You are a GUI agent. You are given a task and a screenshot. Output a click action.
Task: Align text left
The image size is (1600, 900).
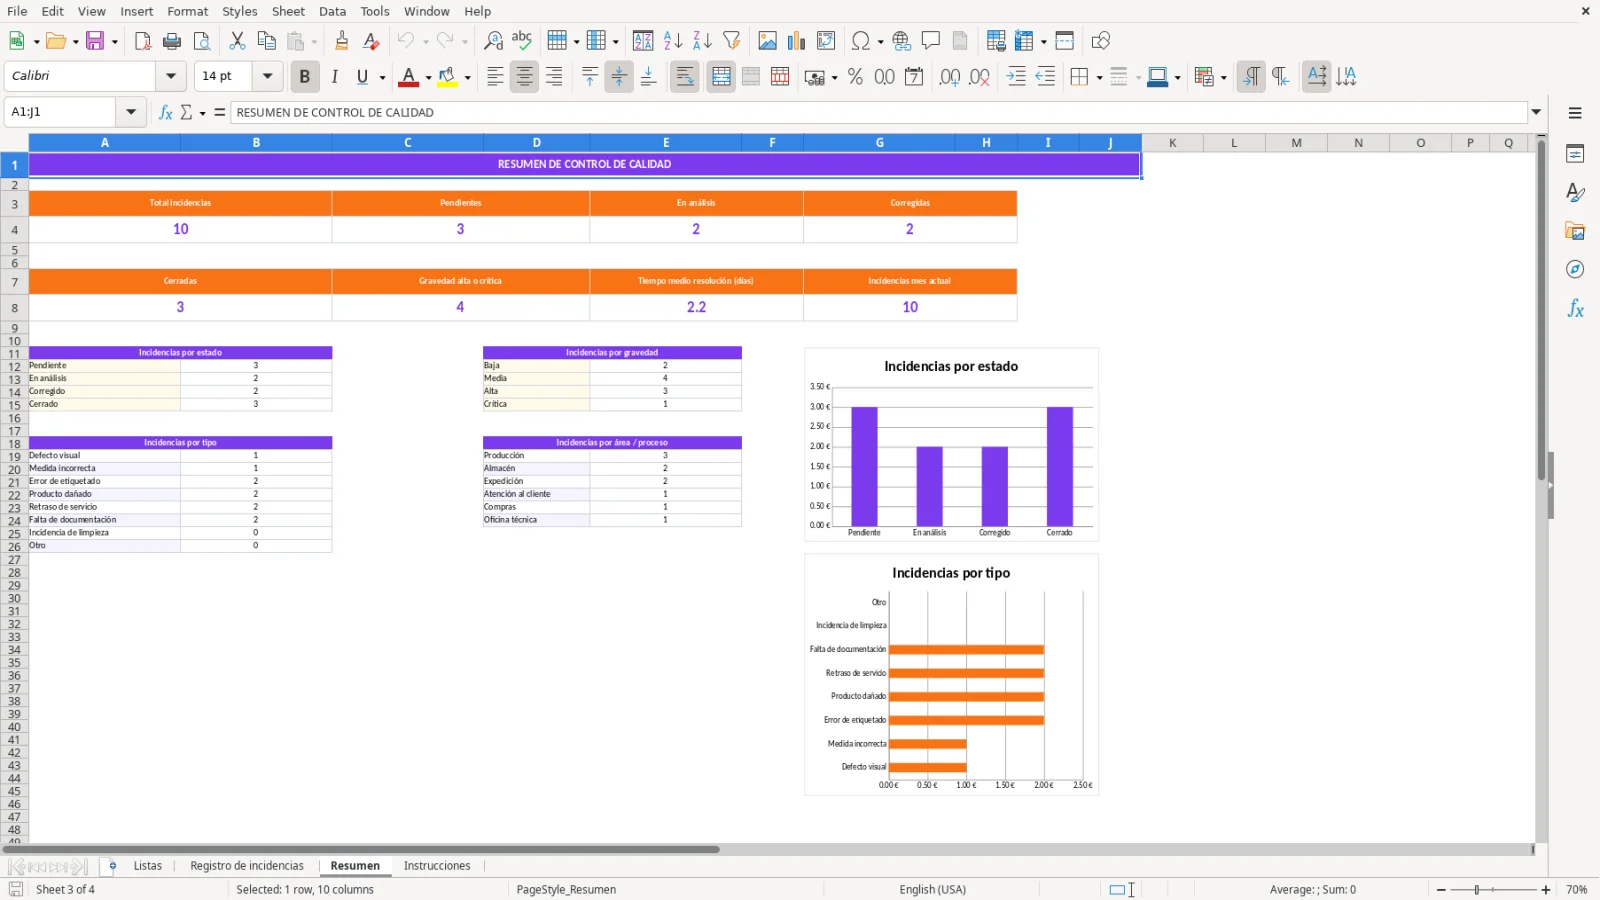[495, 77]
